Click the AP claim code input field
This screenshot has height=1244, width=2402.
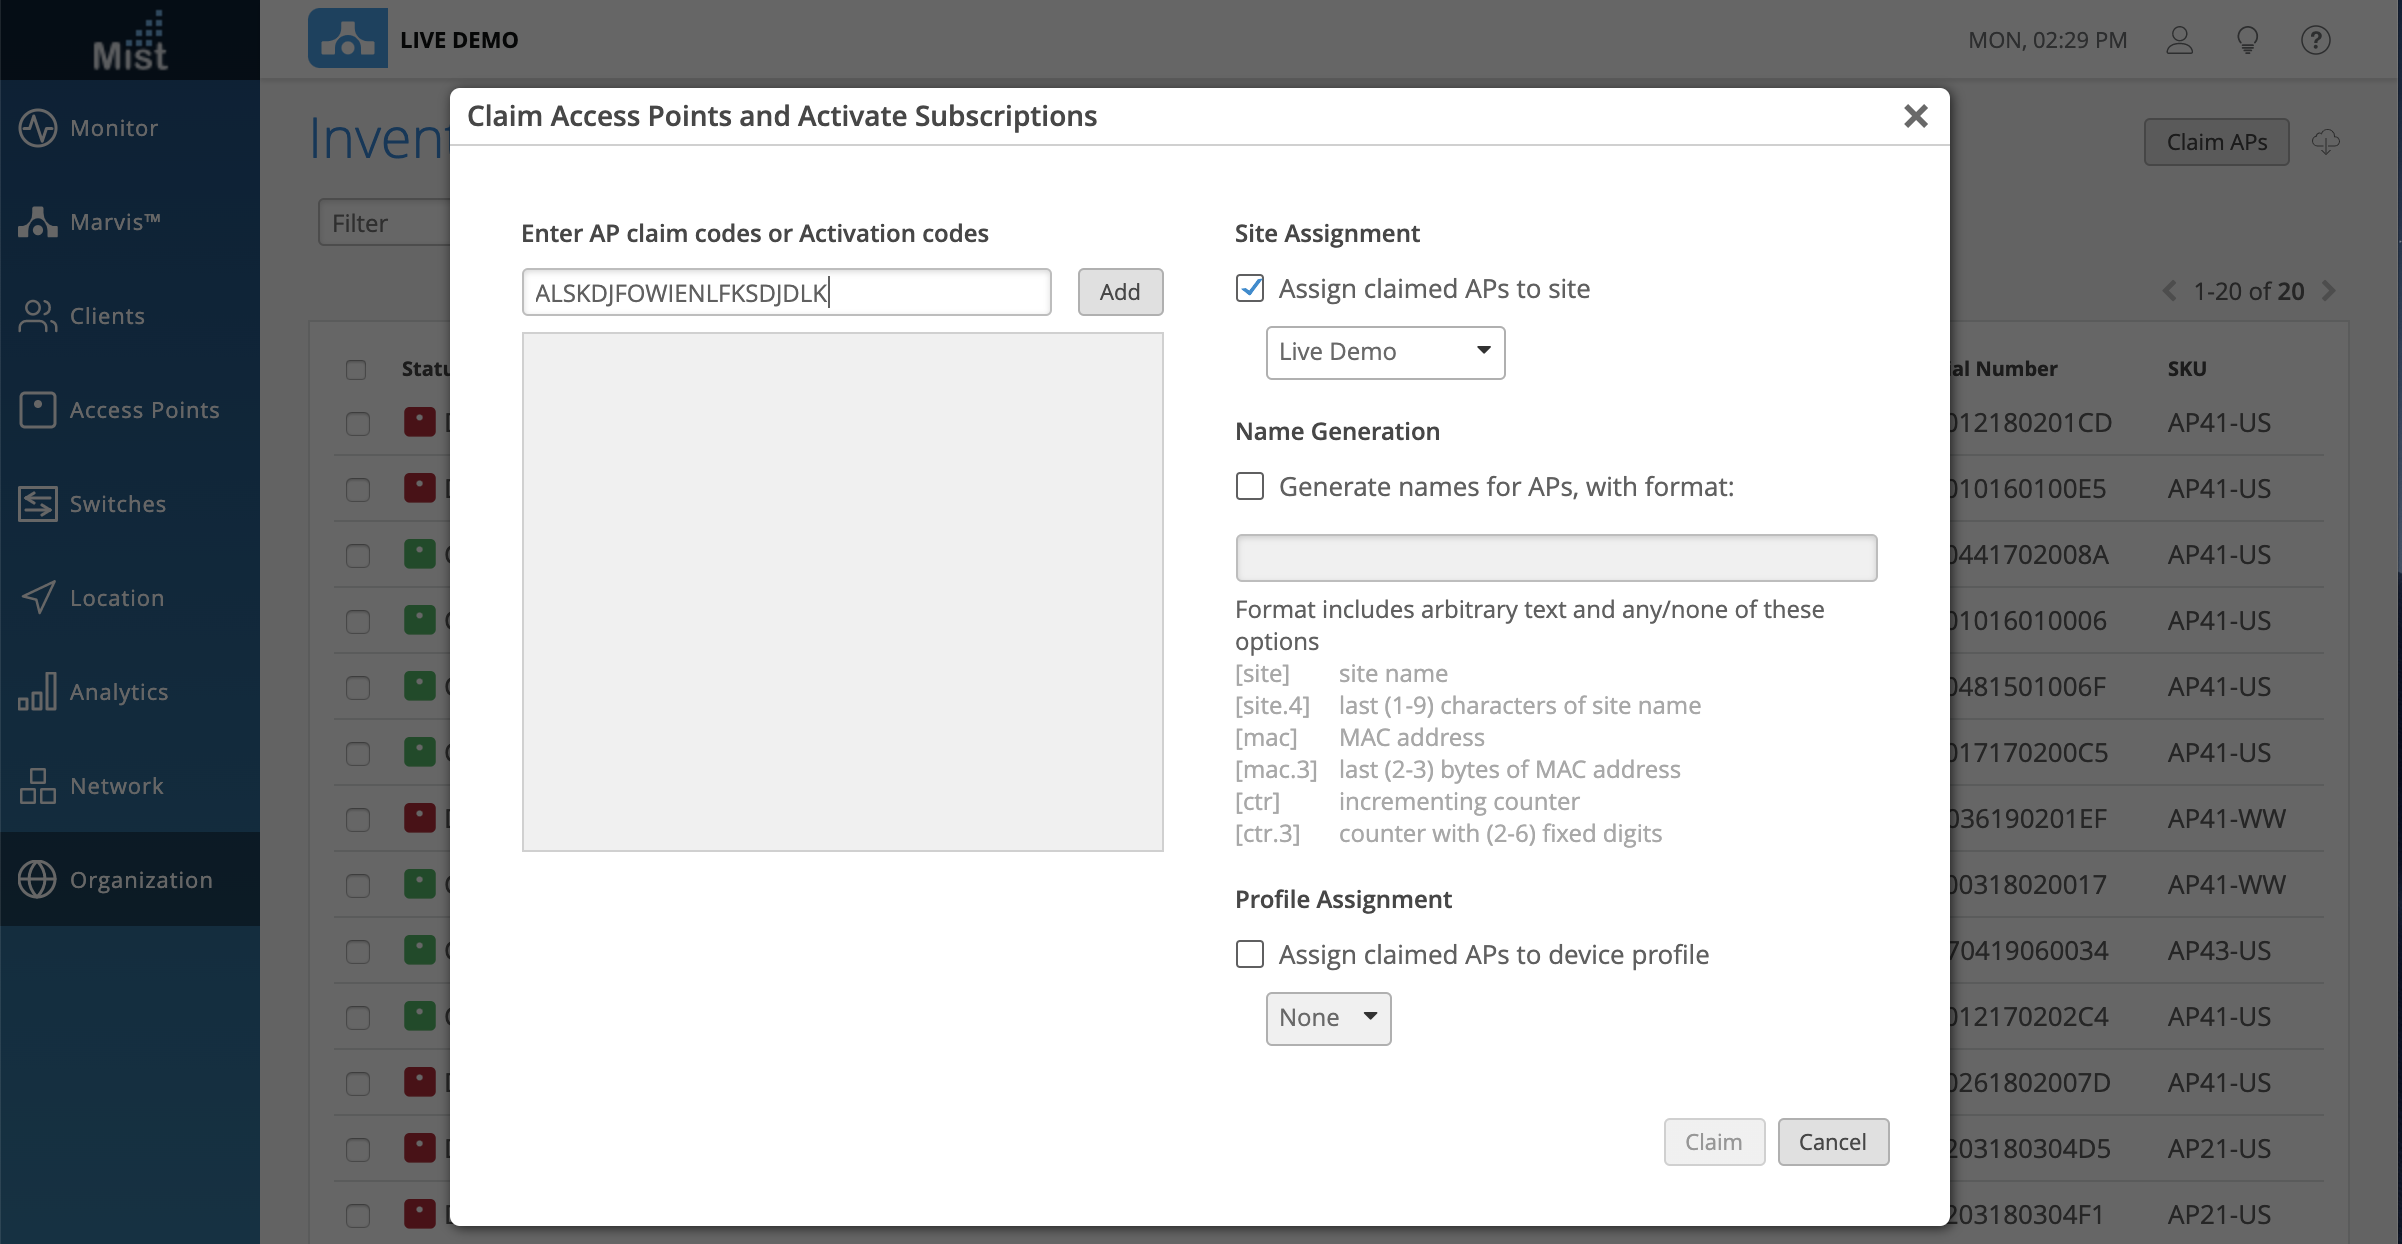787,290
